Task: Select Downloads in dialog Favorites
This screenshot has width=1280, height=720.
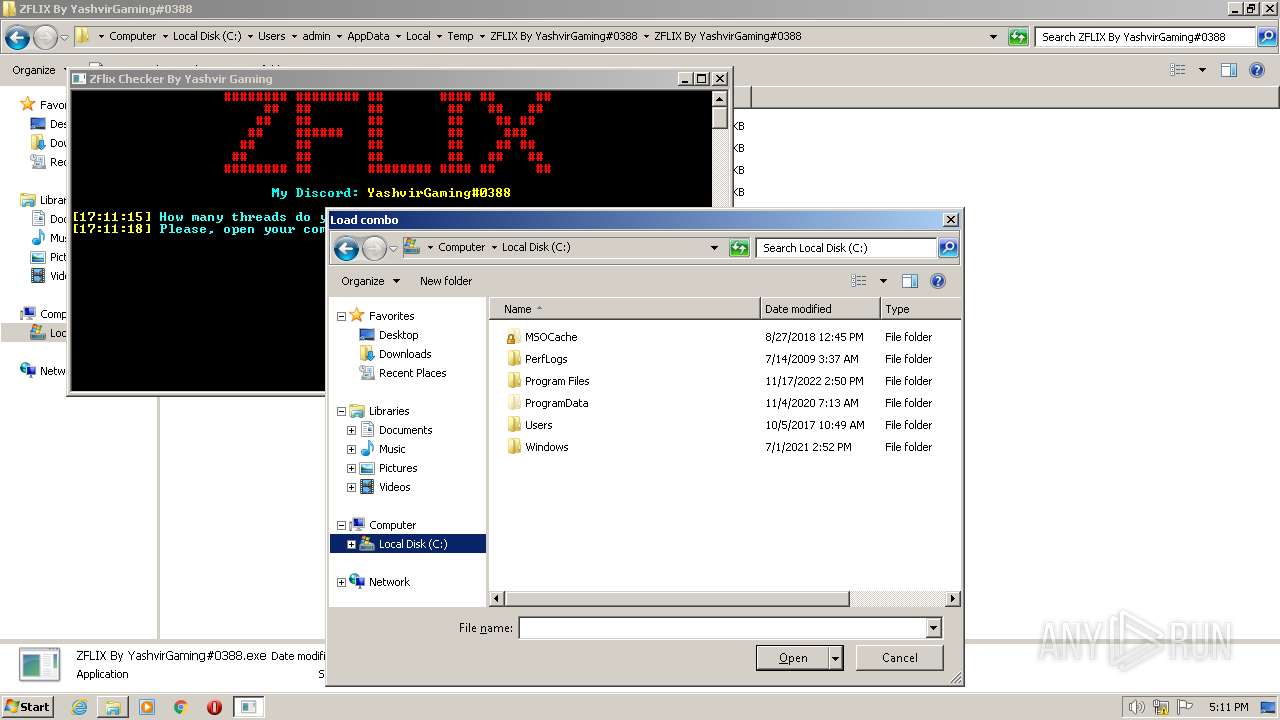Action: (x=405, y=354)
